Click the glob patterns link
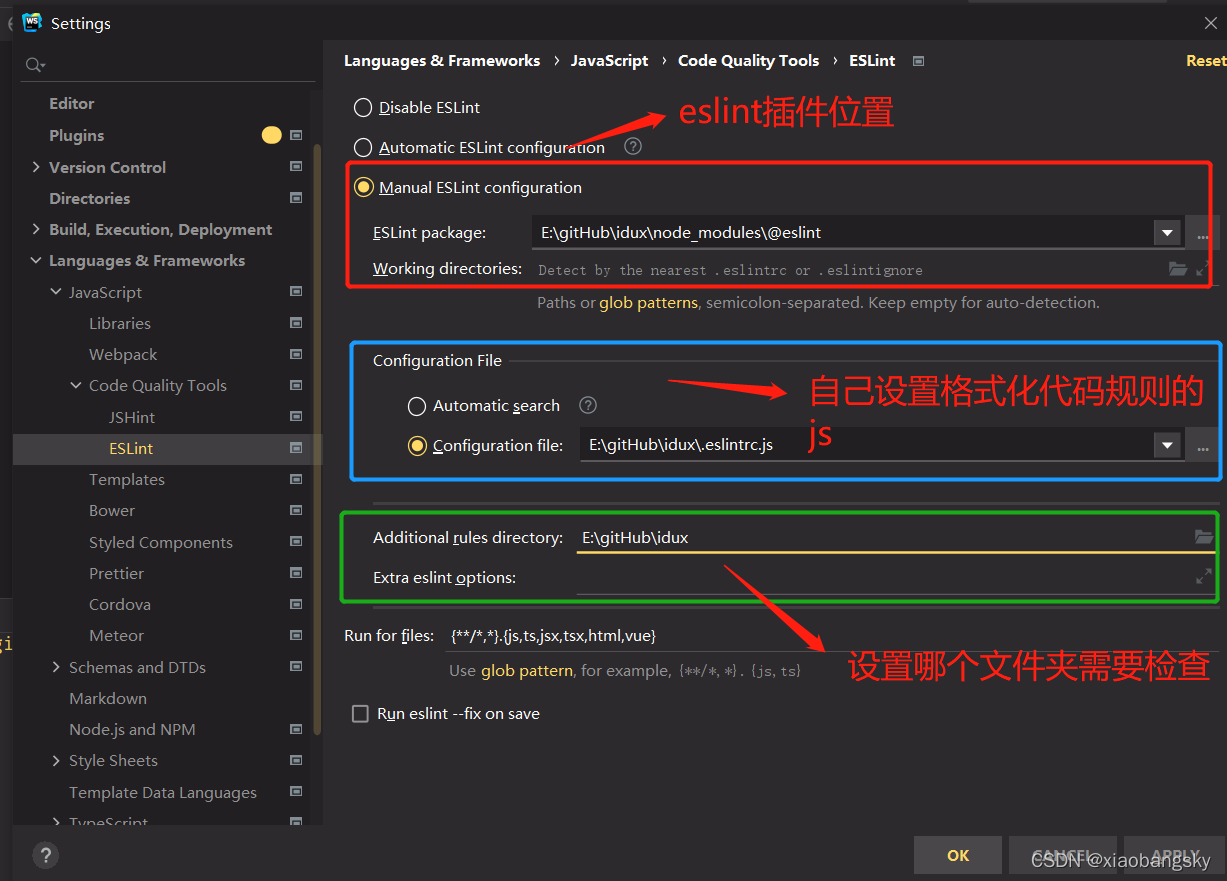Image resolution: width=1227 pixels, height=881 pixels. pos(648,302)
